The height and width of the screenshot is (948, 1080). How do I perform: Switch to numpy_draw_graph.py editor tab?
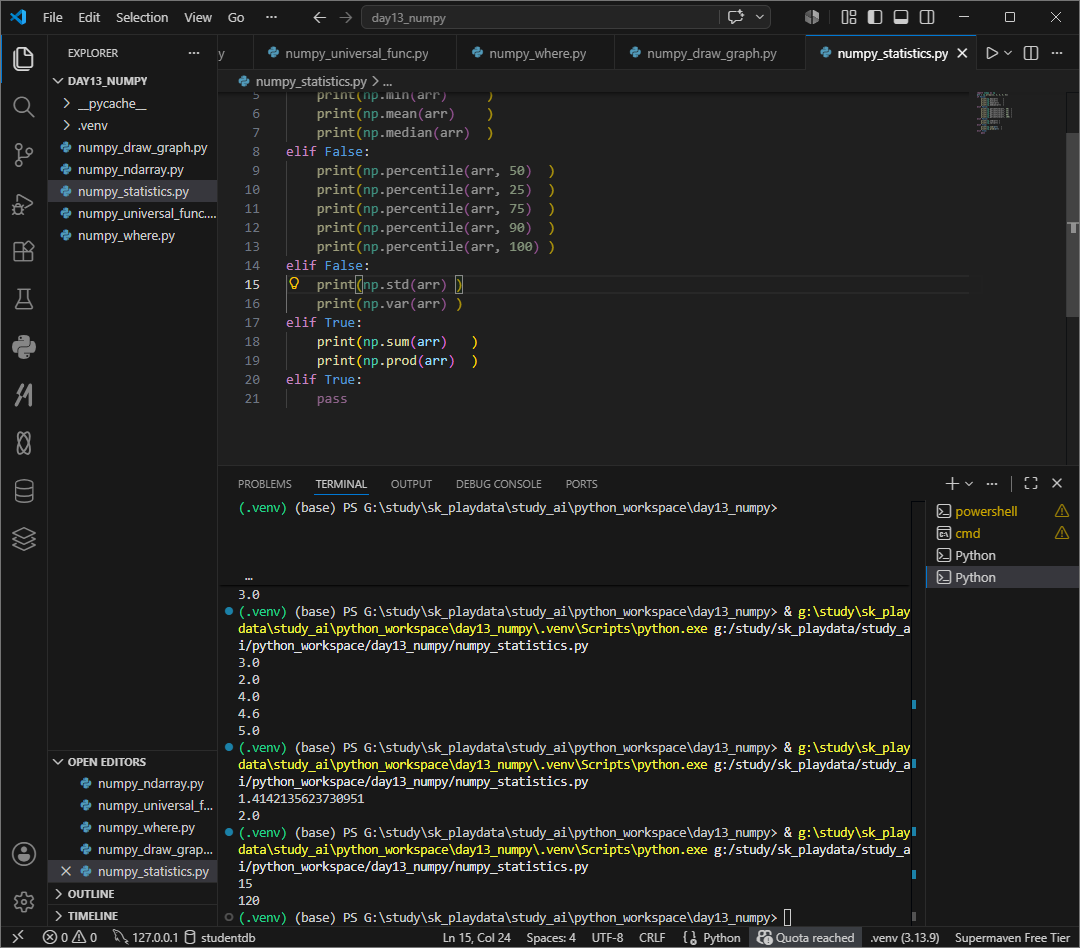click(x=709, y=53)
